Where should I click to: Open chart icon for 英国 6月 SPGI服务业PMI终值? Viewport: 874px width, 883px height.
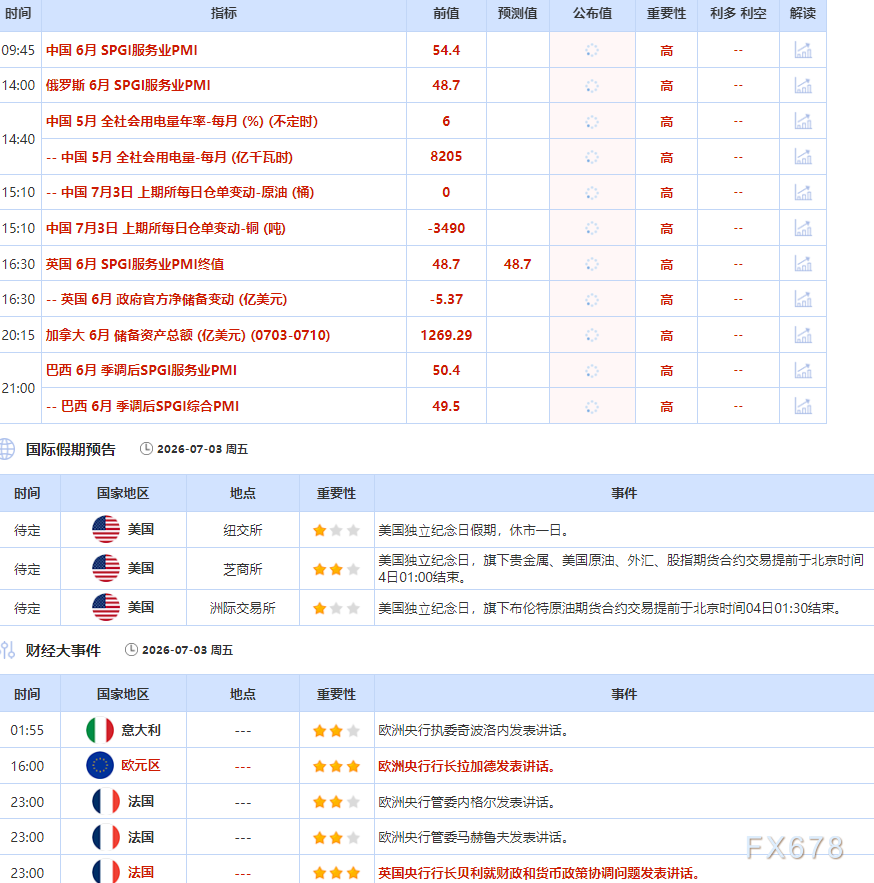point(803,264)
